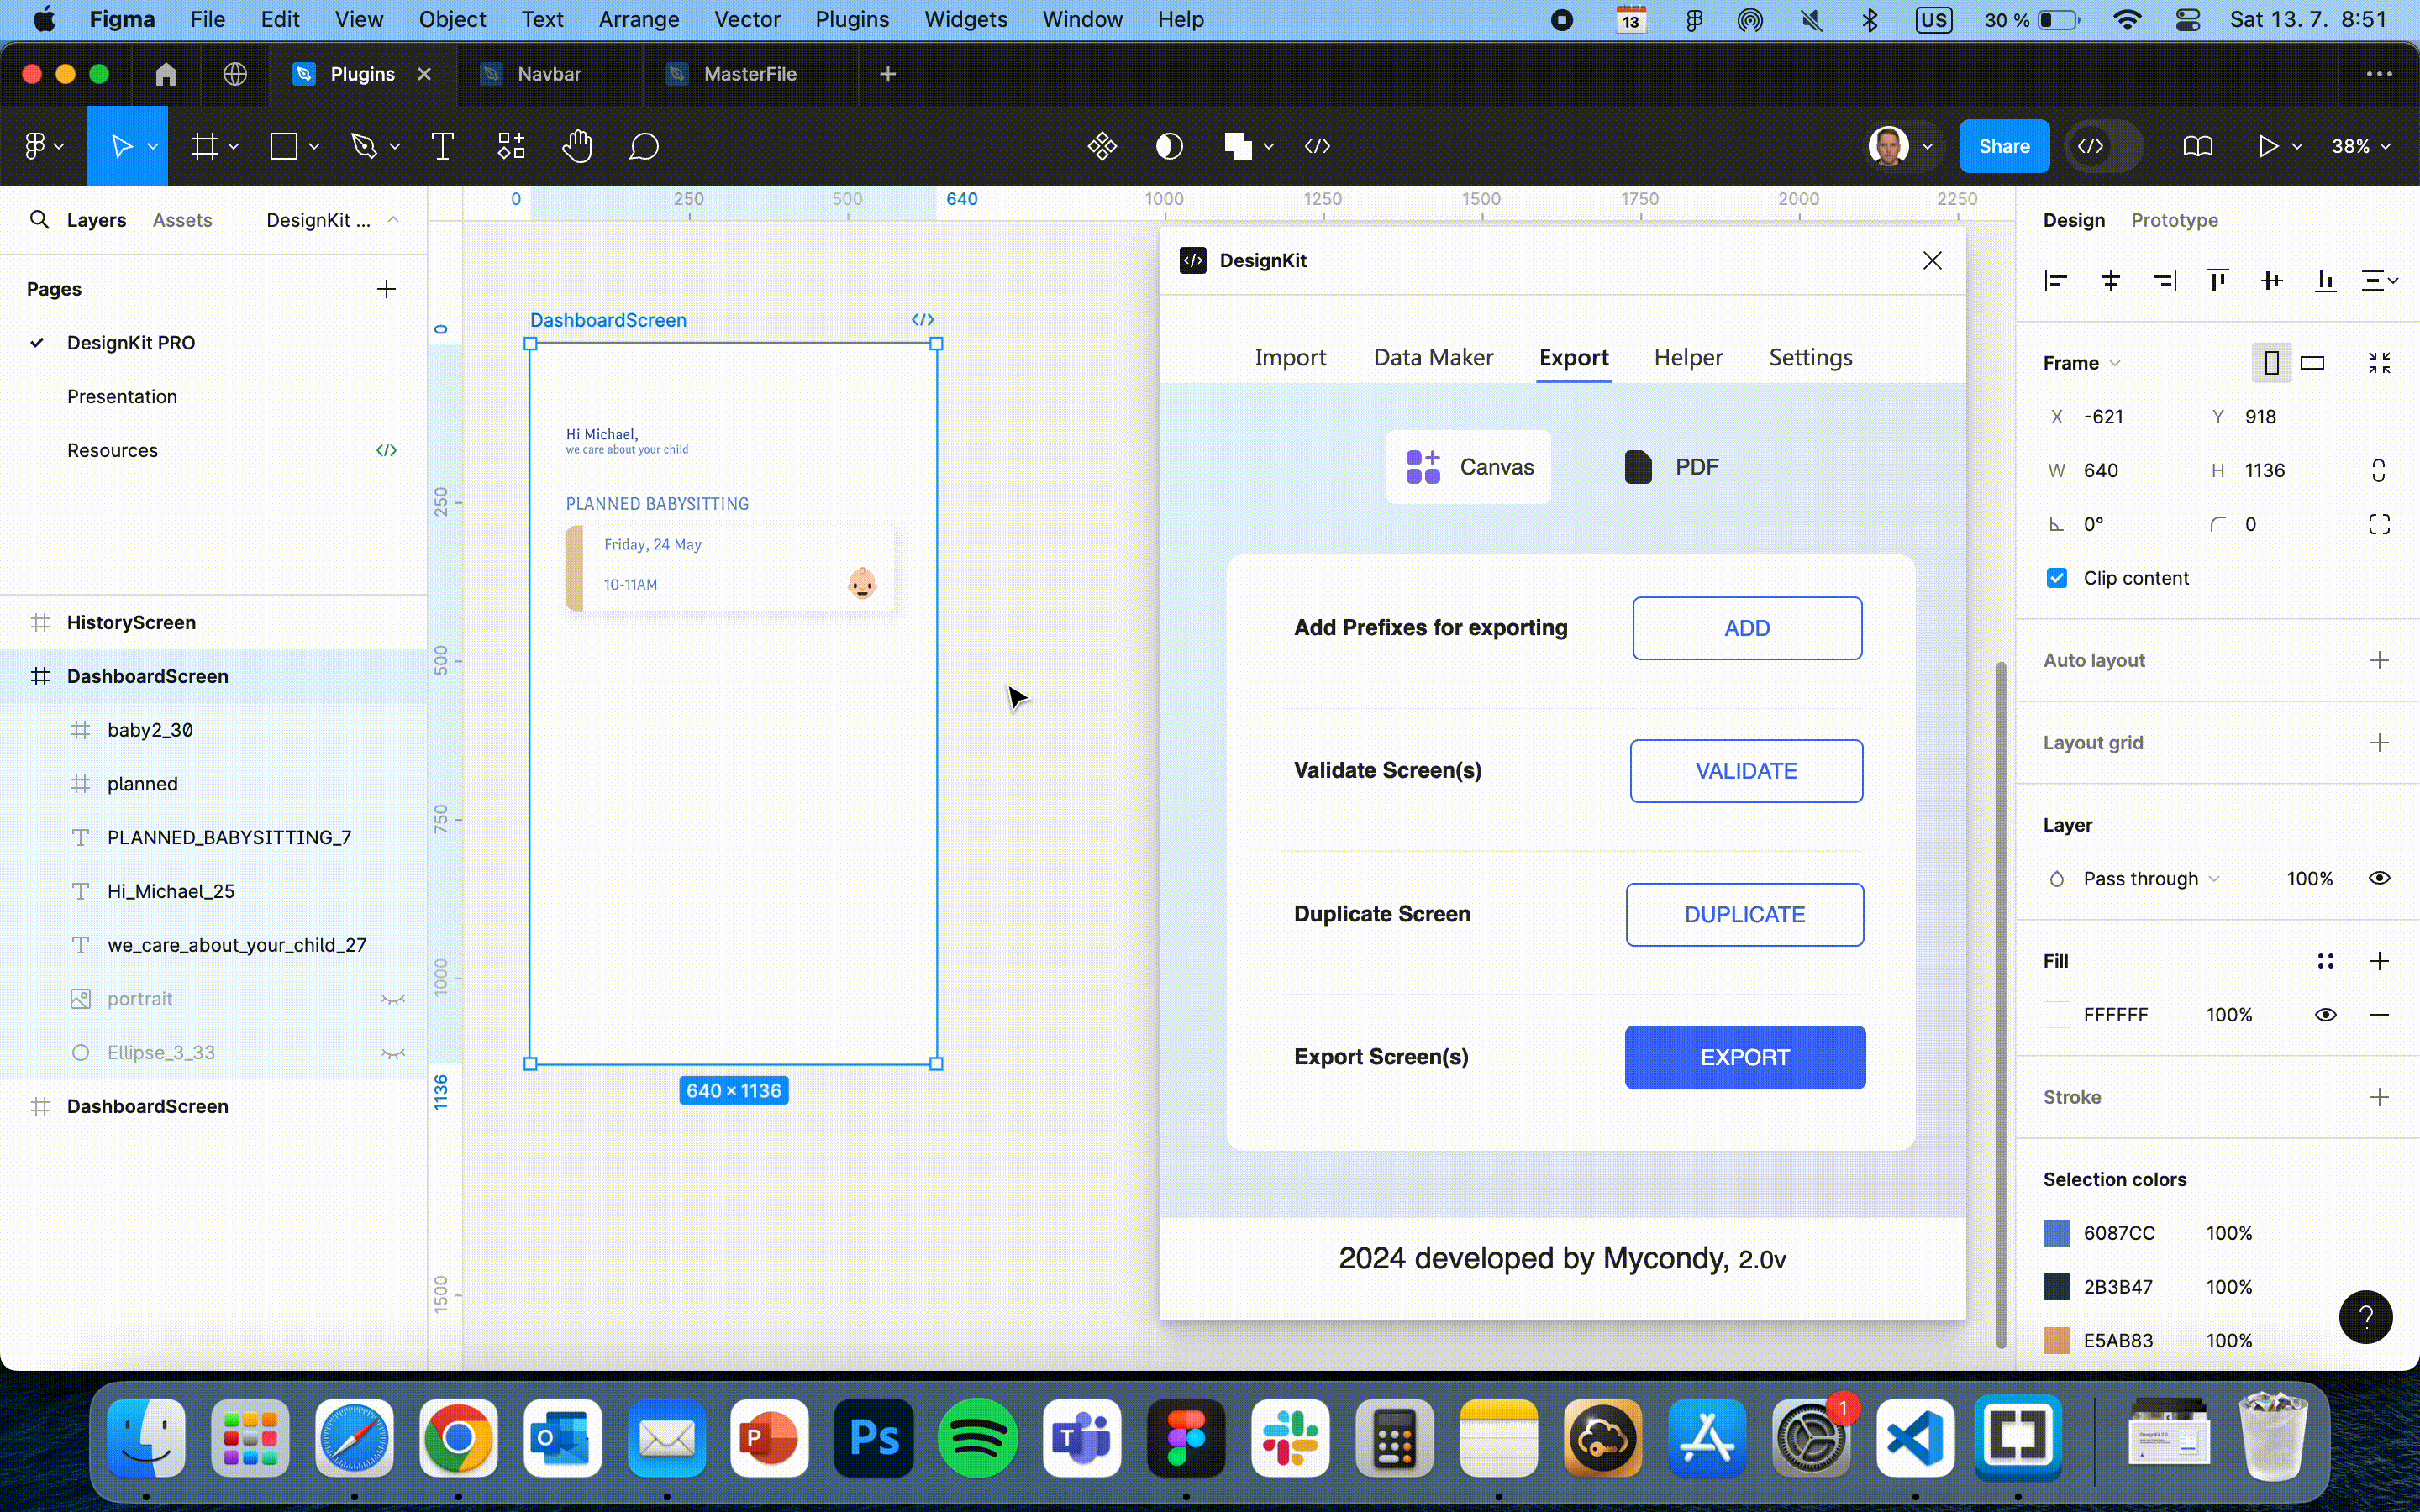Toggle the mask contrast icon

coord(1169,147)
